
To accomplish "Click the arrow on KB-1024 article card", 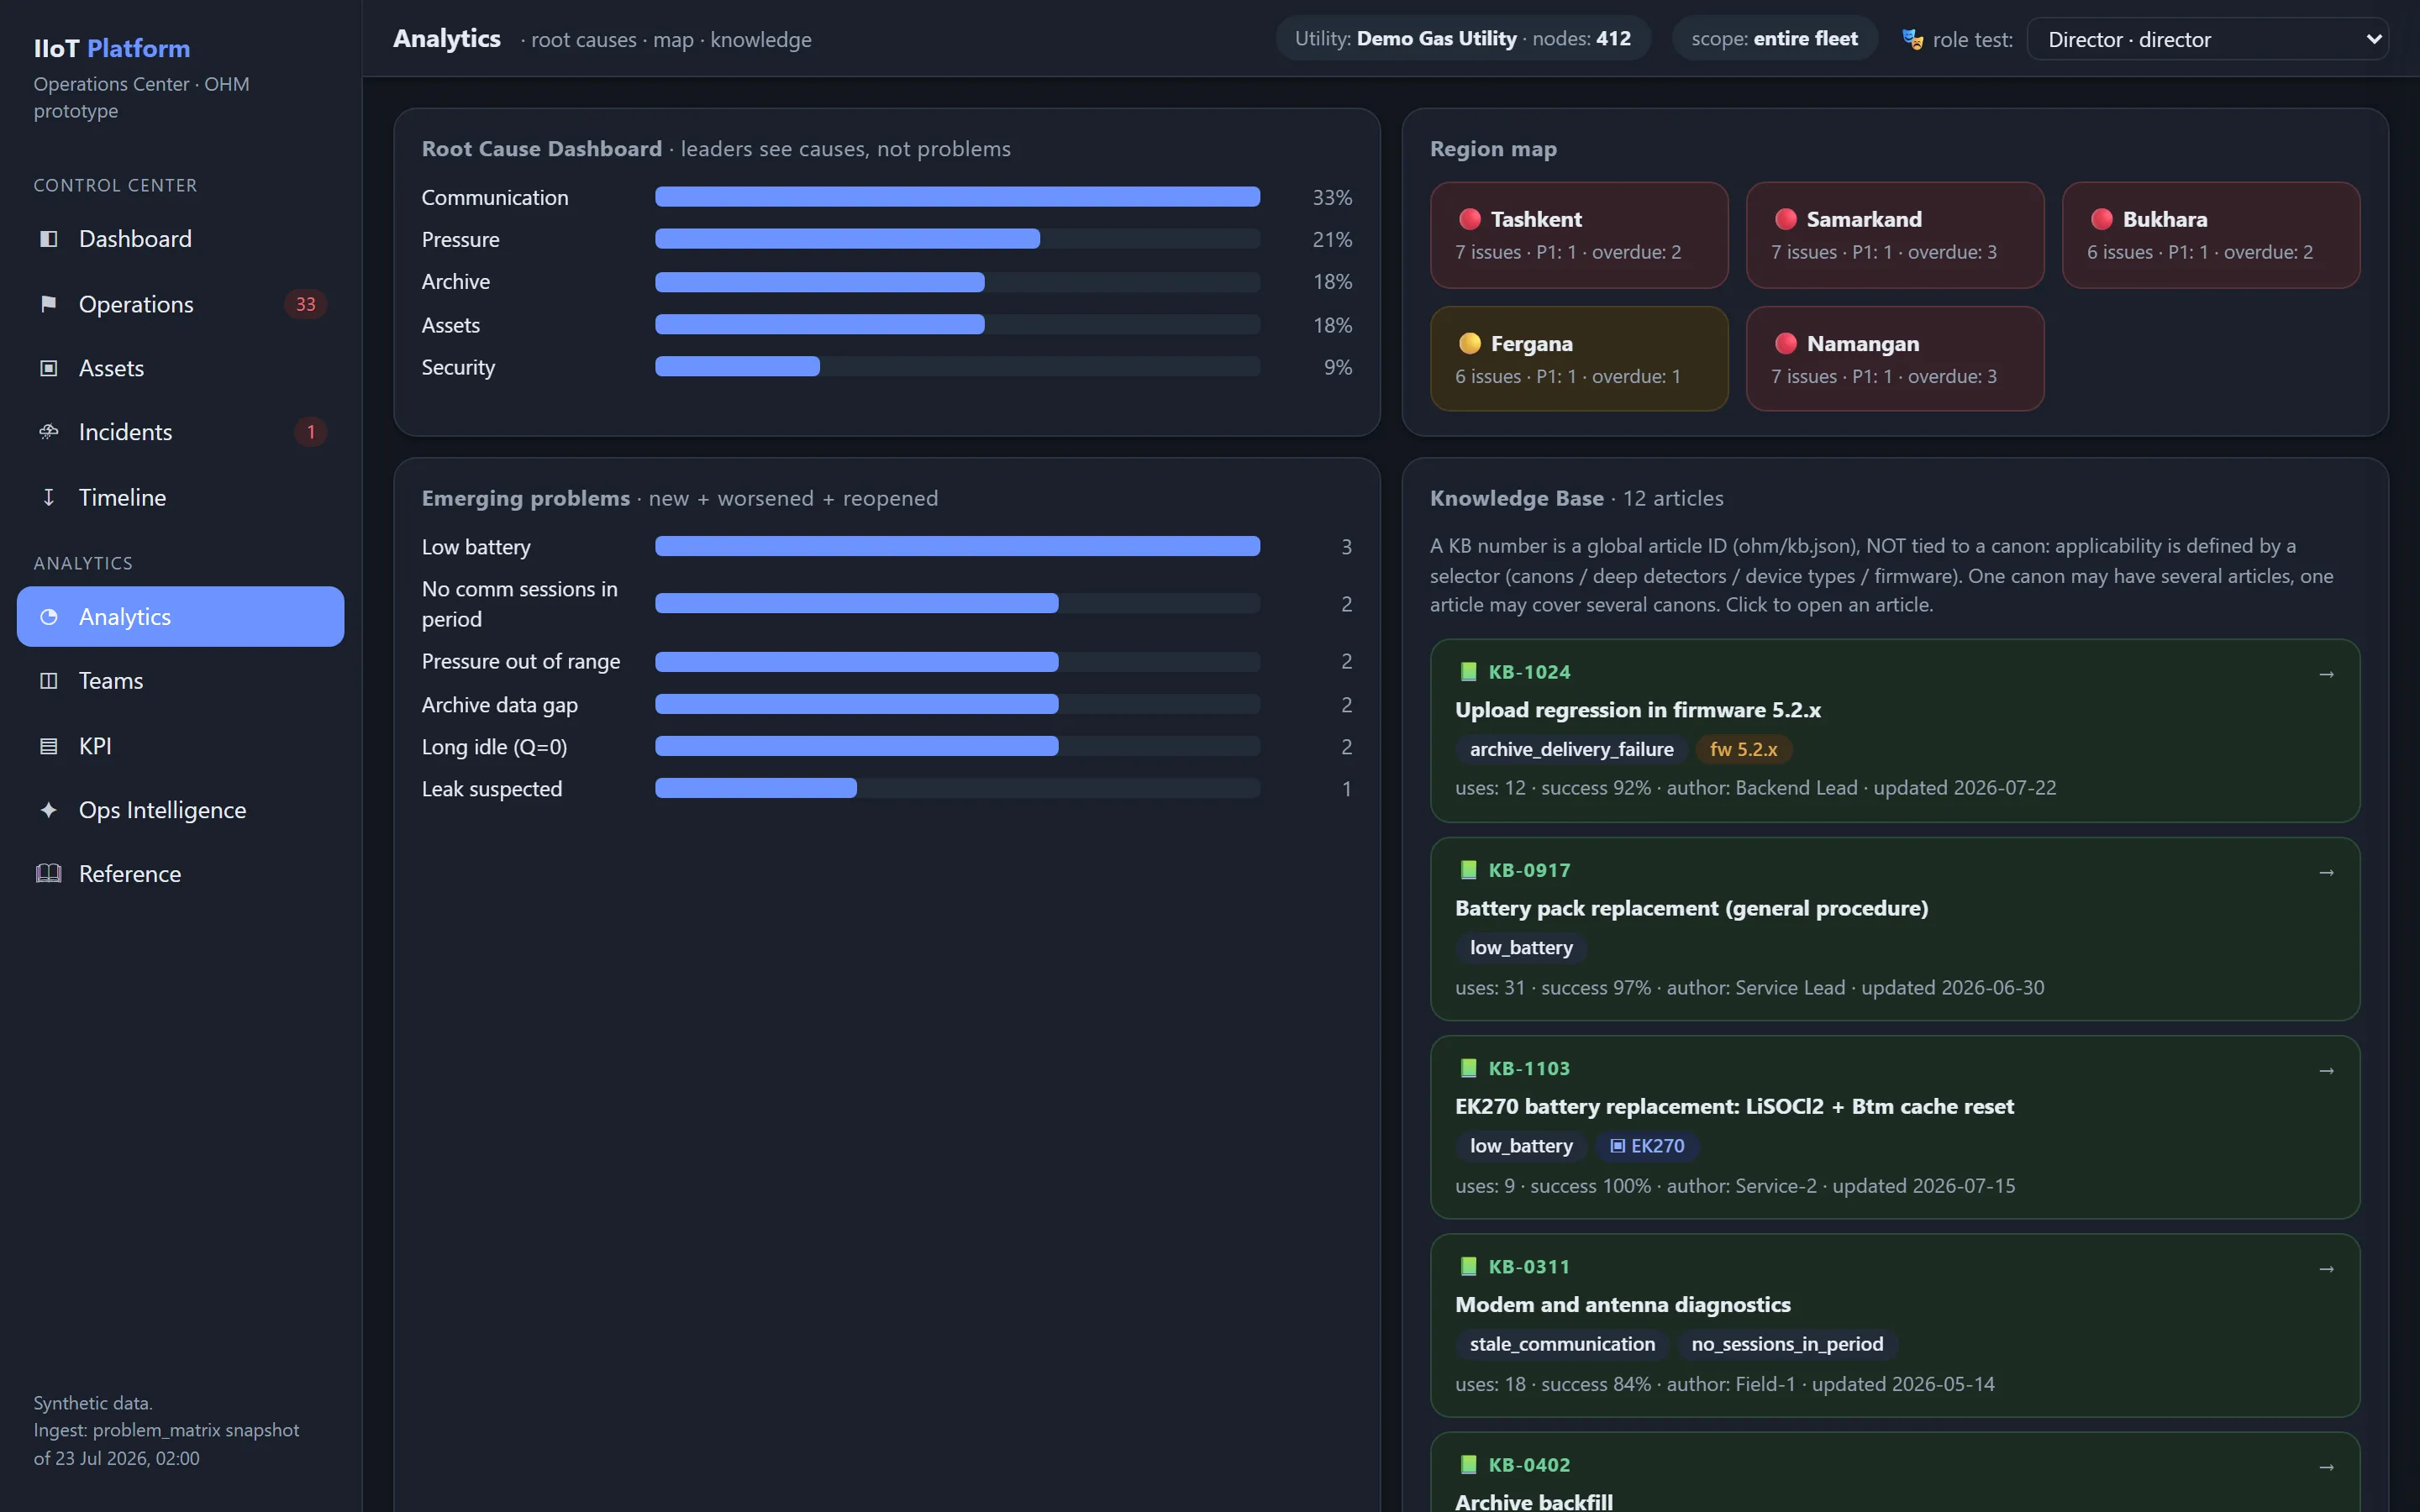I will [2326, 674].
